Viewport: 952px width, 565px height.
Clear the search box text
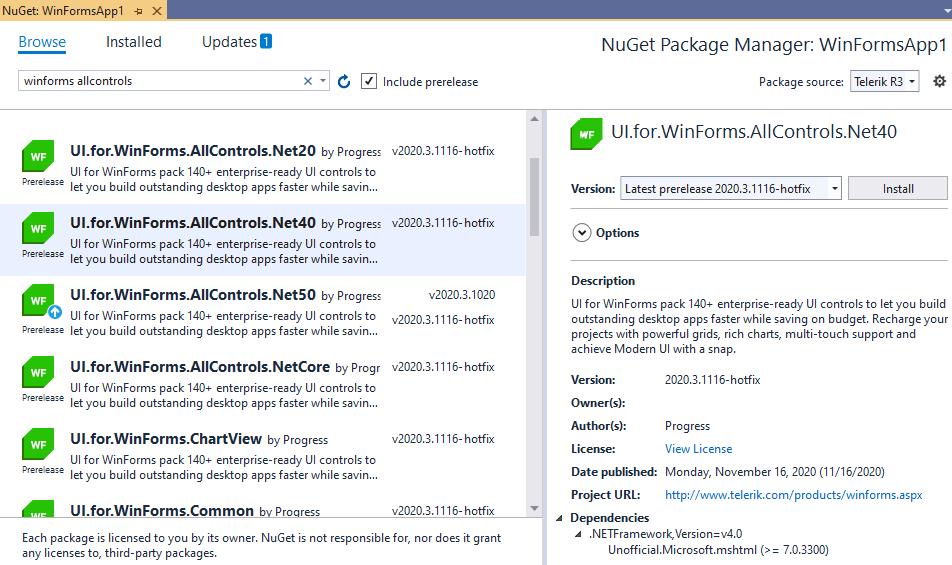[x=308, y=81]
